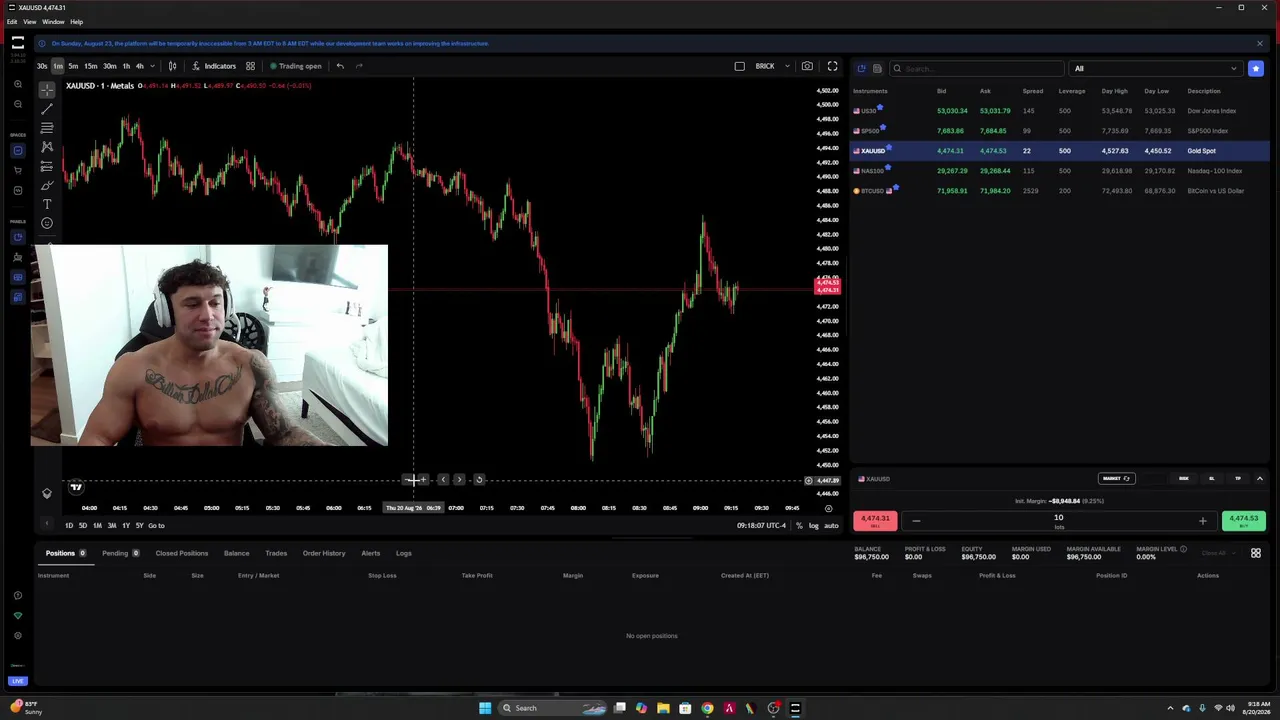
Task: Click the green BUY 4,474.53 button
Action: (1244, 520)
